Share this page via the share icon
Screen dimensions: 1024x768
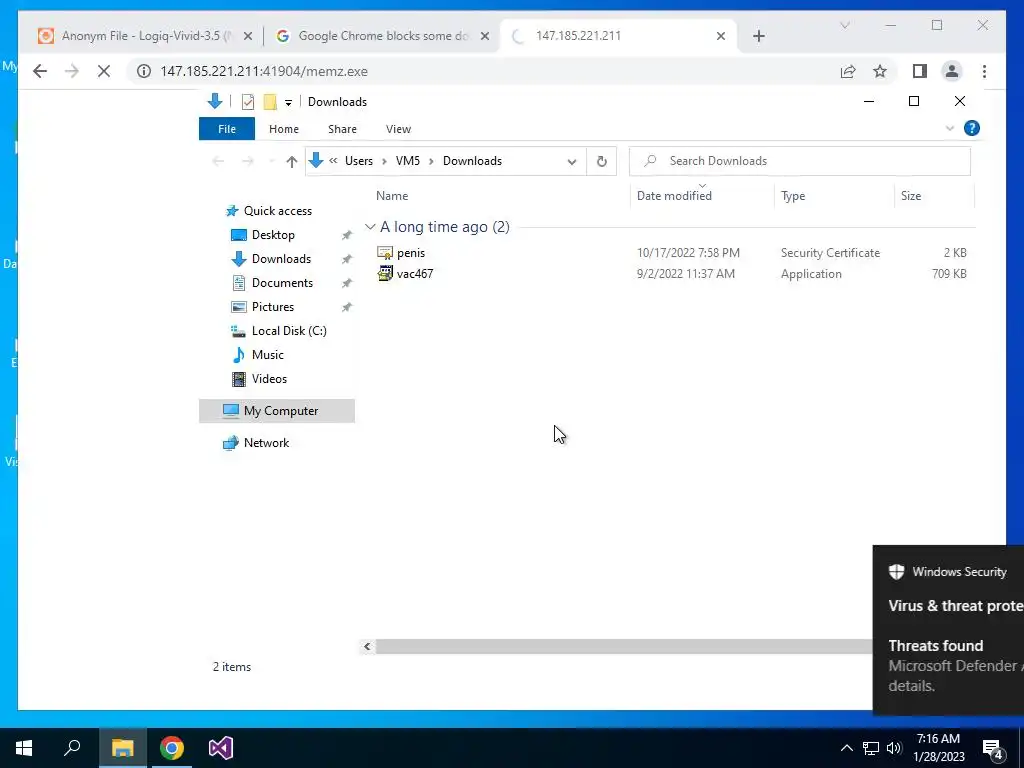pos(848,71)
